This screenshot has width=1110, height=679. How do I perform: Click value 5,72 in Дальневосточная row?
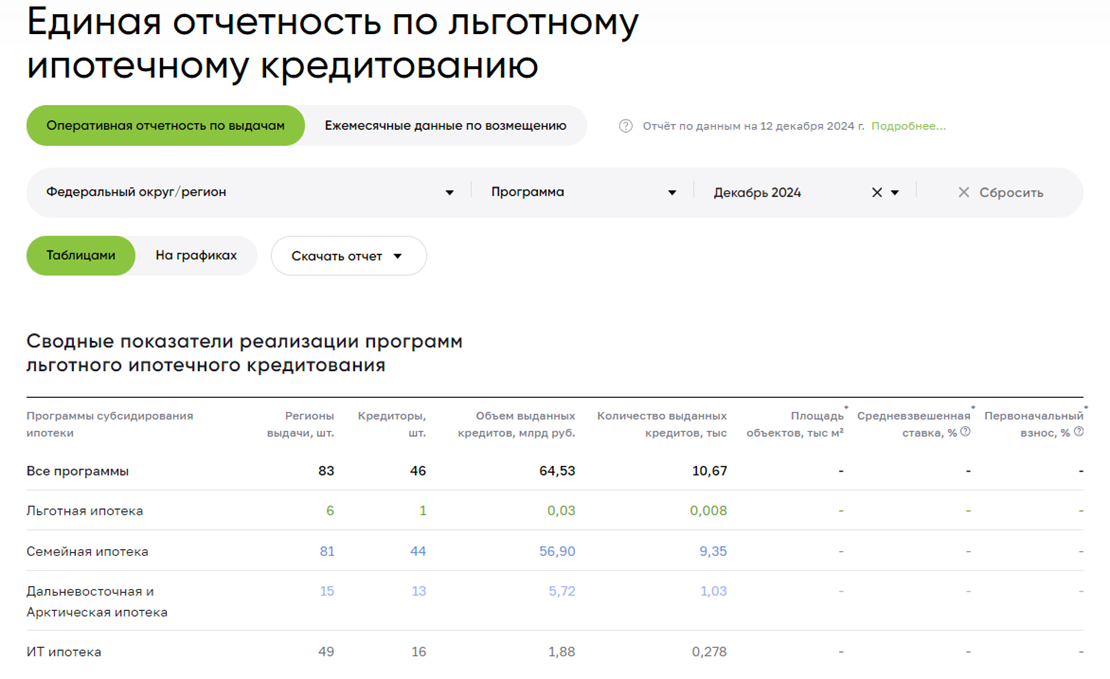[x=562, y=591]
